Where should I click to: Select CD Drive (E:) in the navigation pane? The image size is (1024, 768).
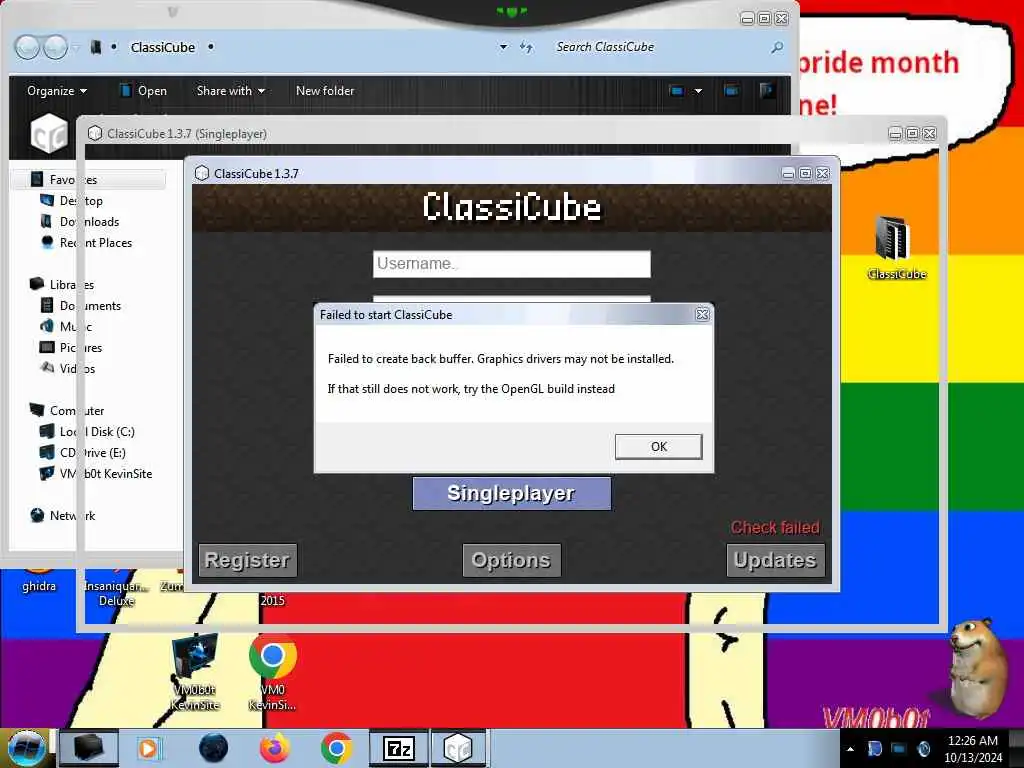click(x=92, y=453)
